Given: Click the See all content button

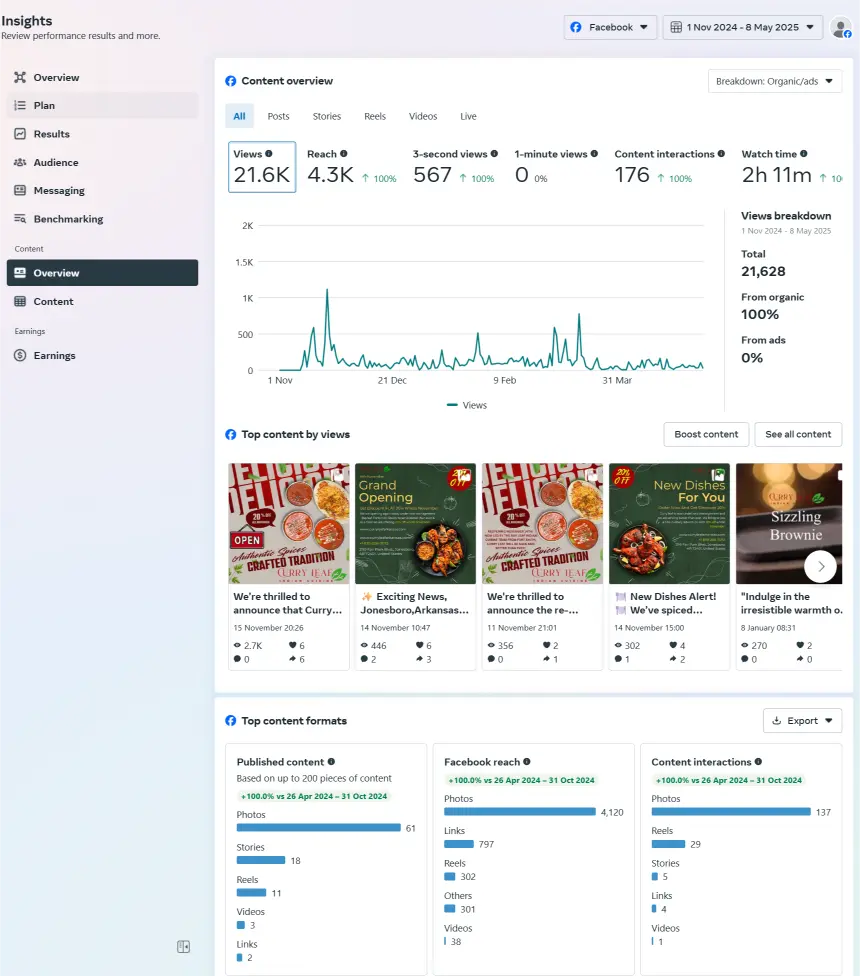Looking at the screenshot, I should pos(798,434).
